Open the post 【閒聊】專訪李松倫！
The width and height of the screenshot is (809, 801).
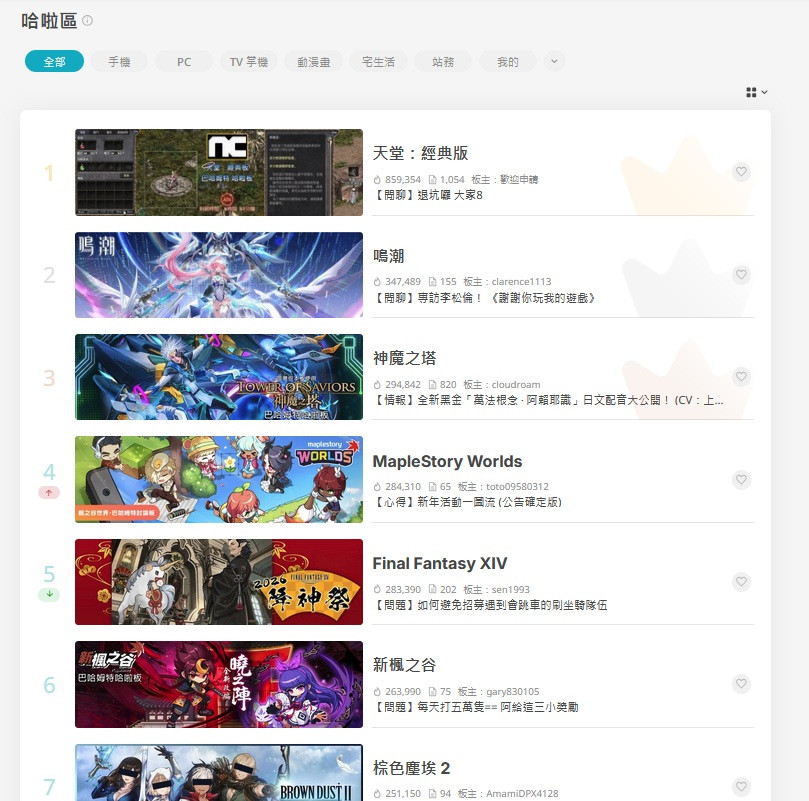pos(483,298)
